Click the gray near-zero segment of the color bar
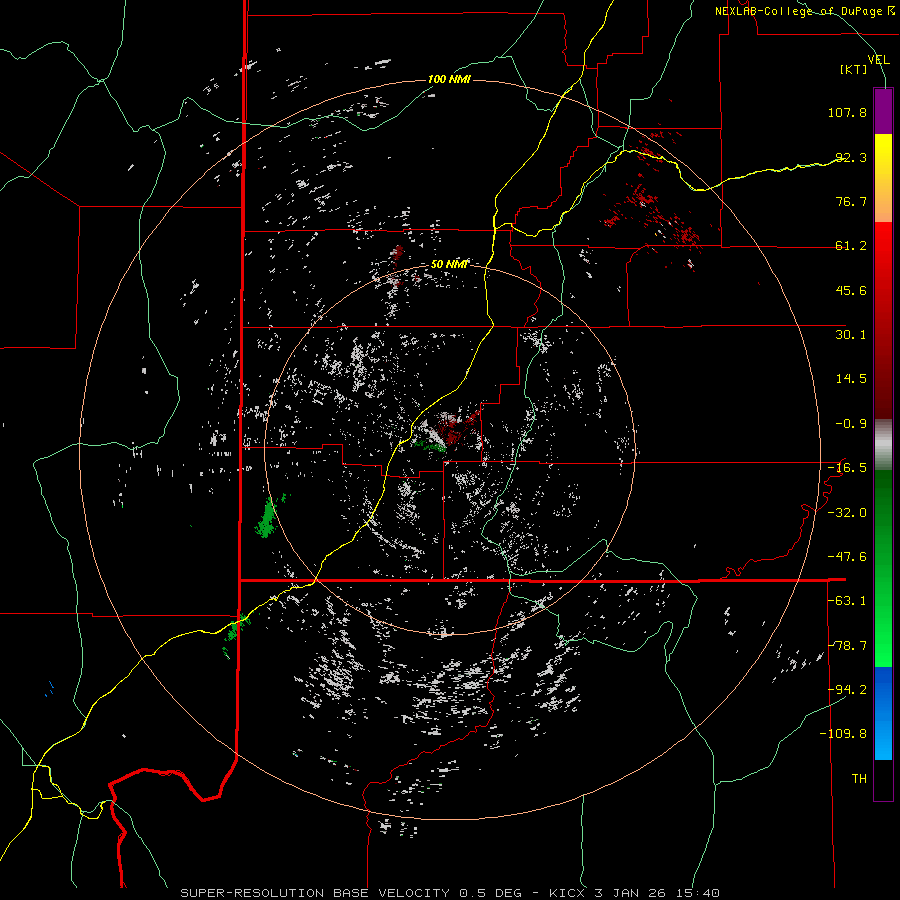Image resolution: width=900 pixels, height=900 pixels. [x=883, y=445]
